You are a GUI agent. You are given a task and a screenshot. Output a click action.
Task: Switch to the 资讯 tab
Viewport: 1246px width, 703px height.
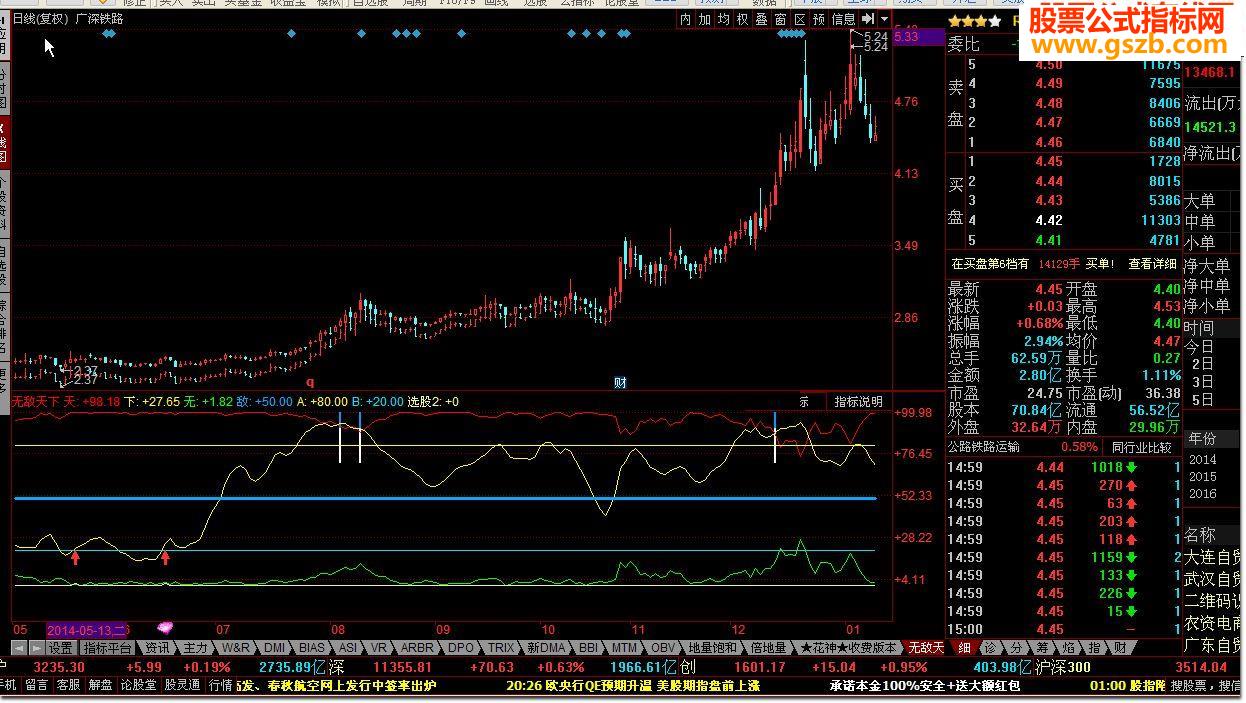[158, 648]
